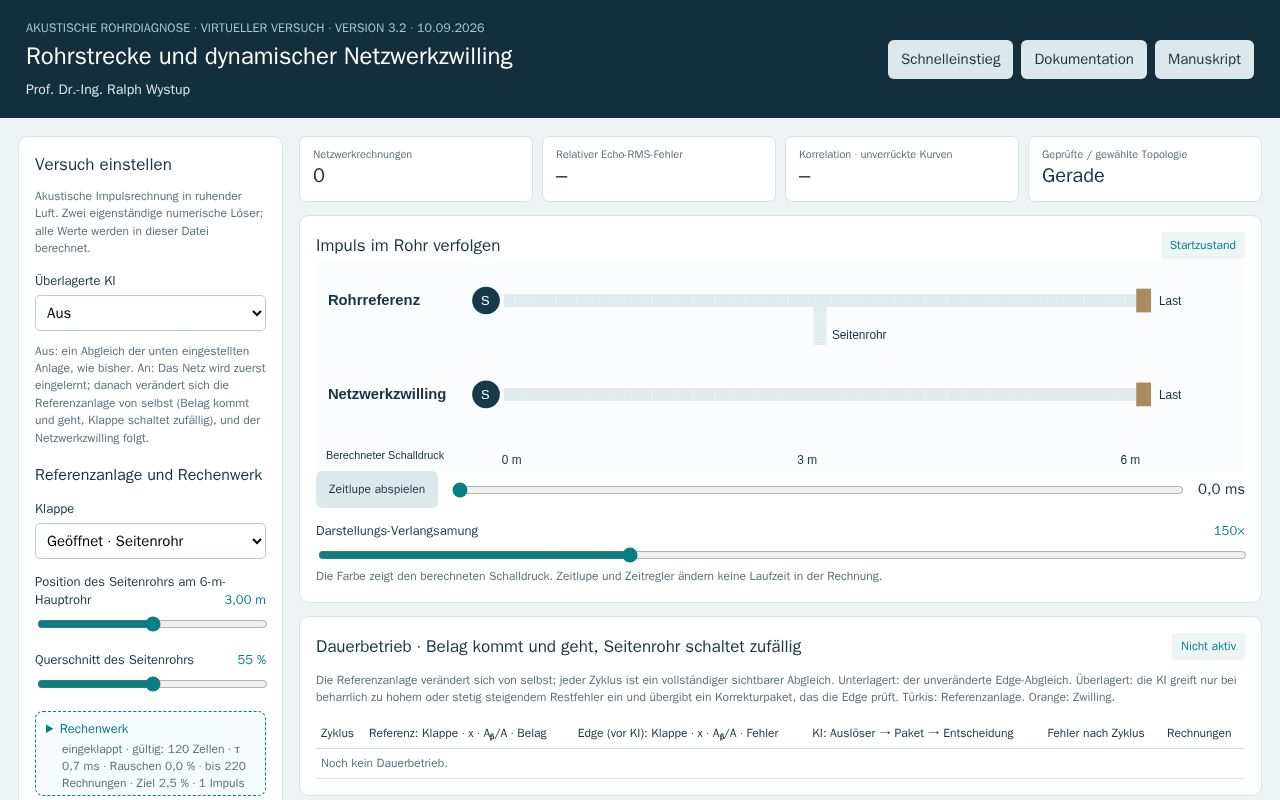Screen dimensions: 1280x800
Task: Adjust the Seitenrohr position slider
Action: (152, 624)
